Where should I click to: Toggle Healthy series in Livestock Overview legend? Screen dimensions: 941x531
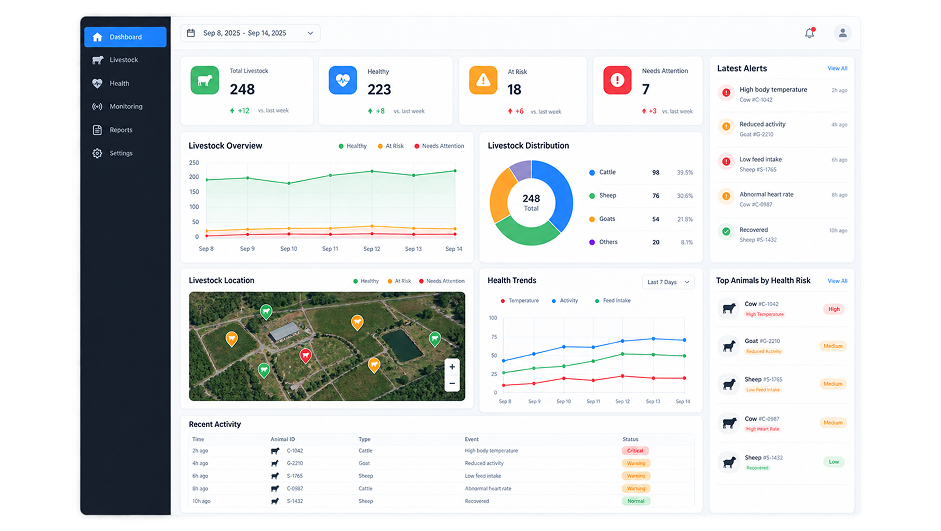pos(353,146)
